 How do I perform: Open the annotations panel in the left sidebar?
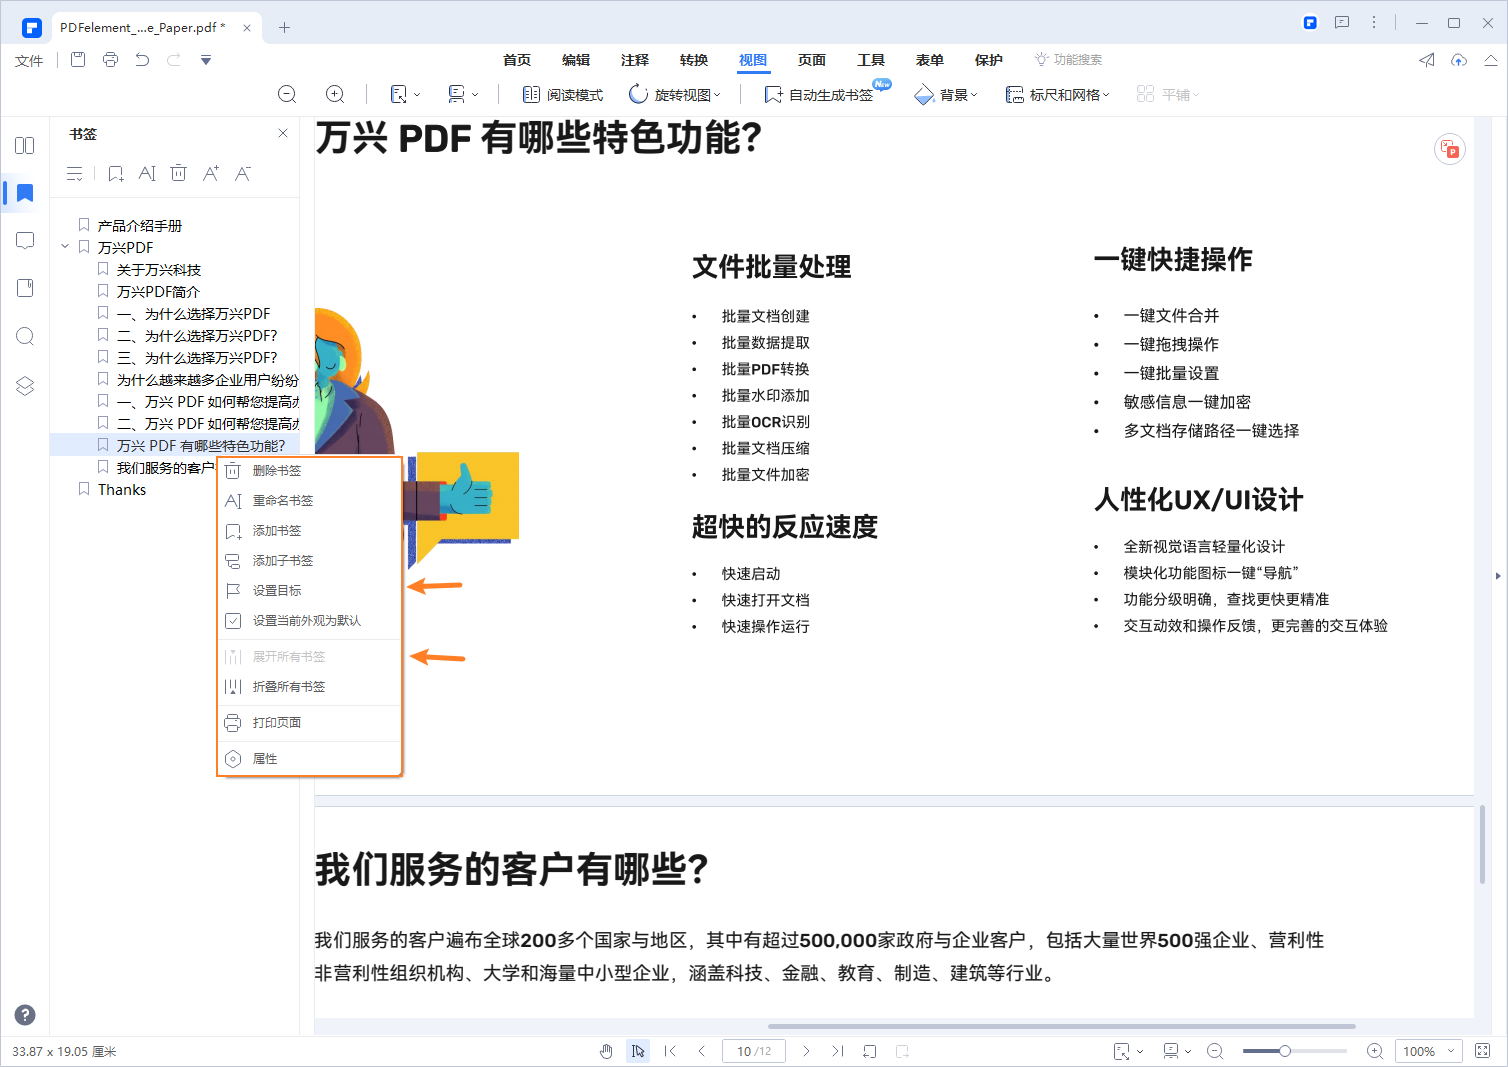24,240
